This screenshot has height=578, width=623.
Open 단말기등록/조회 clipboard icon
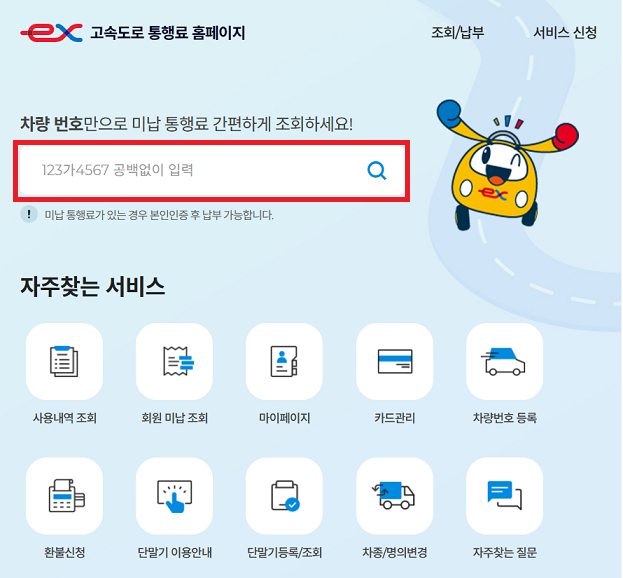click(284, 496)
